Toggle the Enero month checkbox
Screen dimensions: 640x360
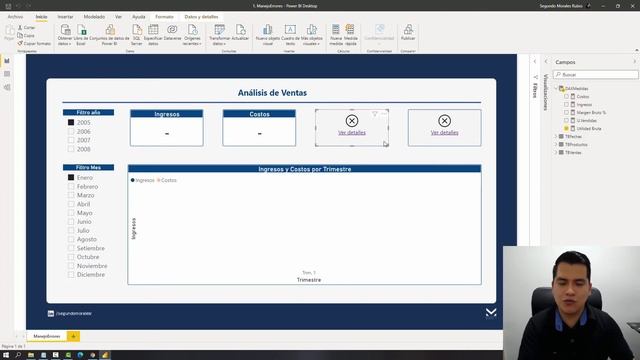pos(71,178)
